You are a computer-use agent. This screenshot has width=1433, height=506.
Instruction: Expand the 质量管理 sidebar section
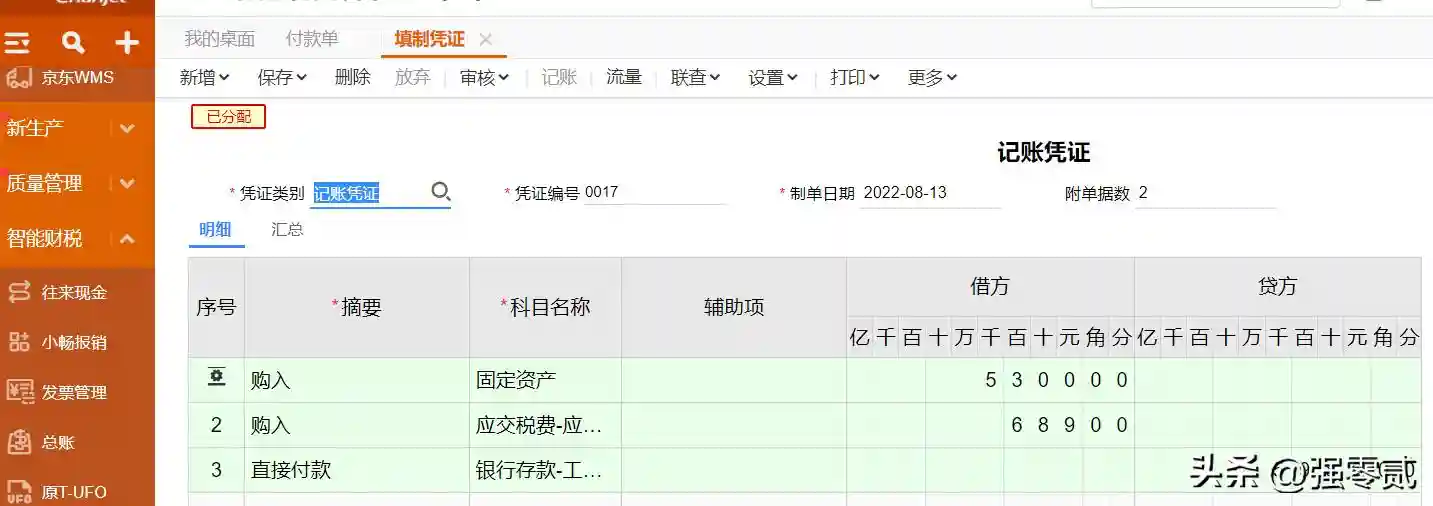point(127,184)
